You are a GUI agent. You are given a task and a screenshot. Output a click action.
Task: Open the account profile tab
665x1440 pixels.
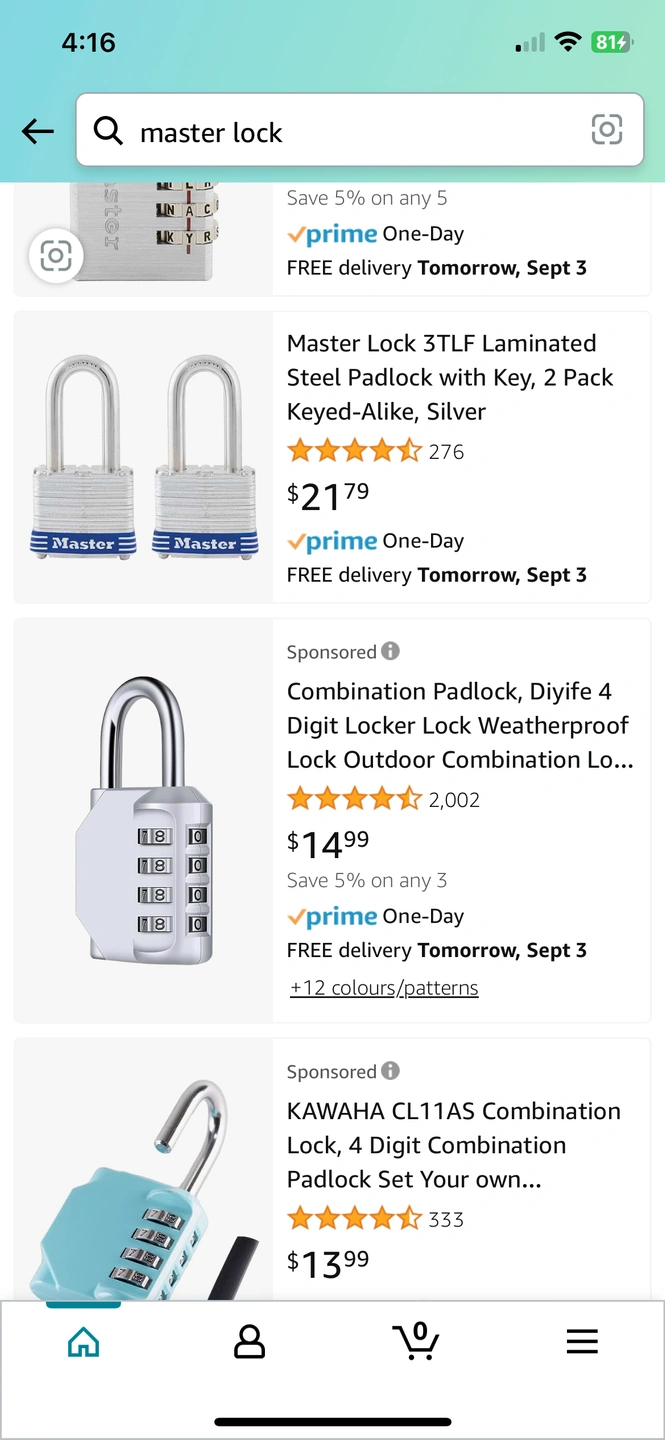(249, 1341)
